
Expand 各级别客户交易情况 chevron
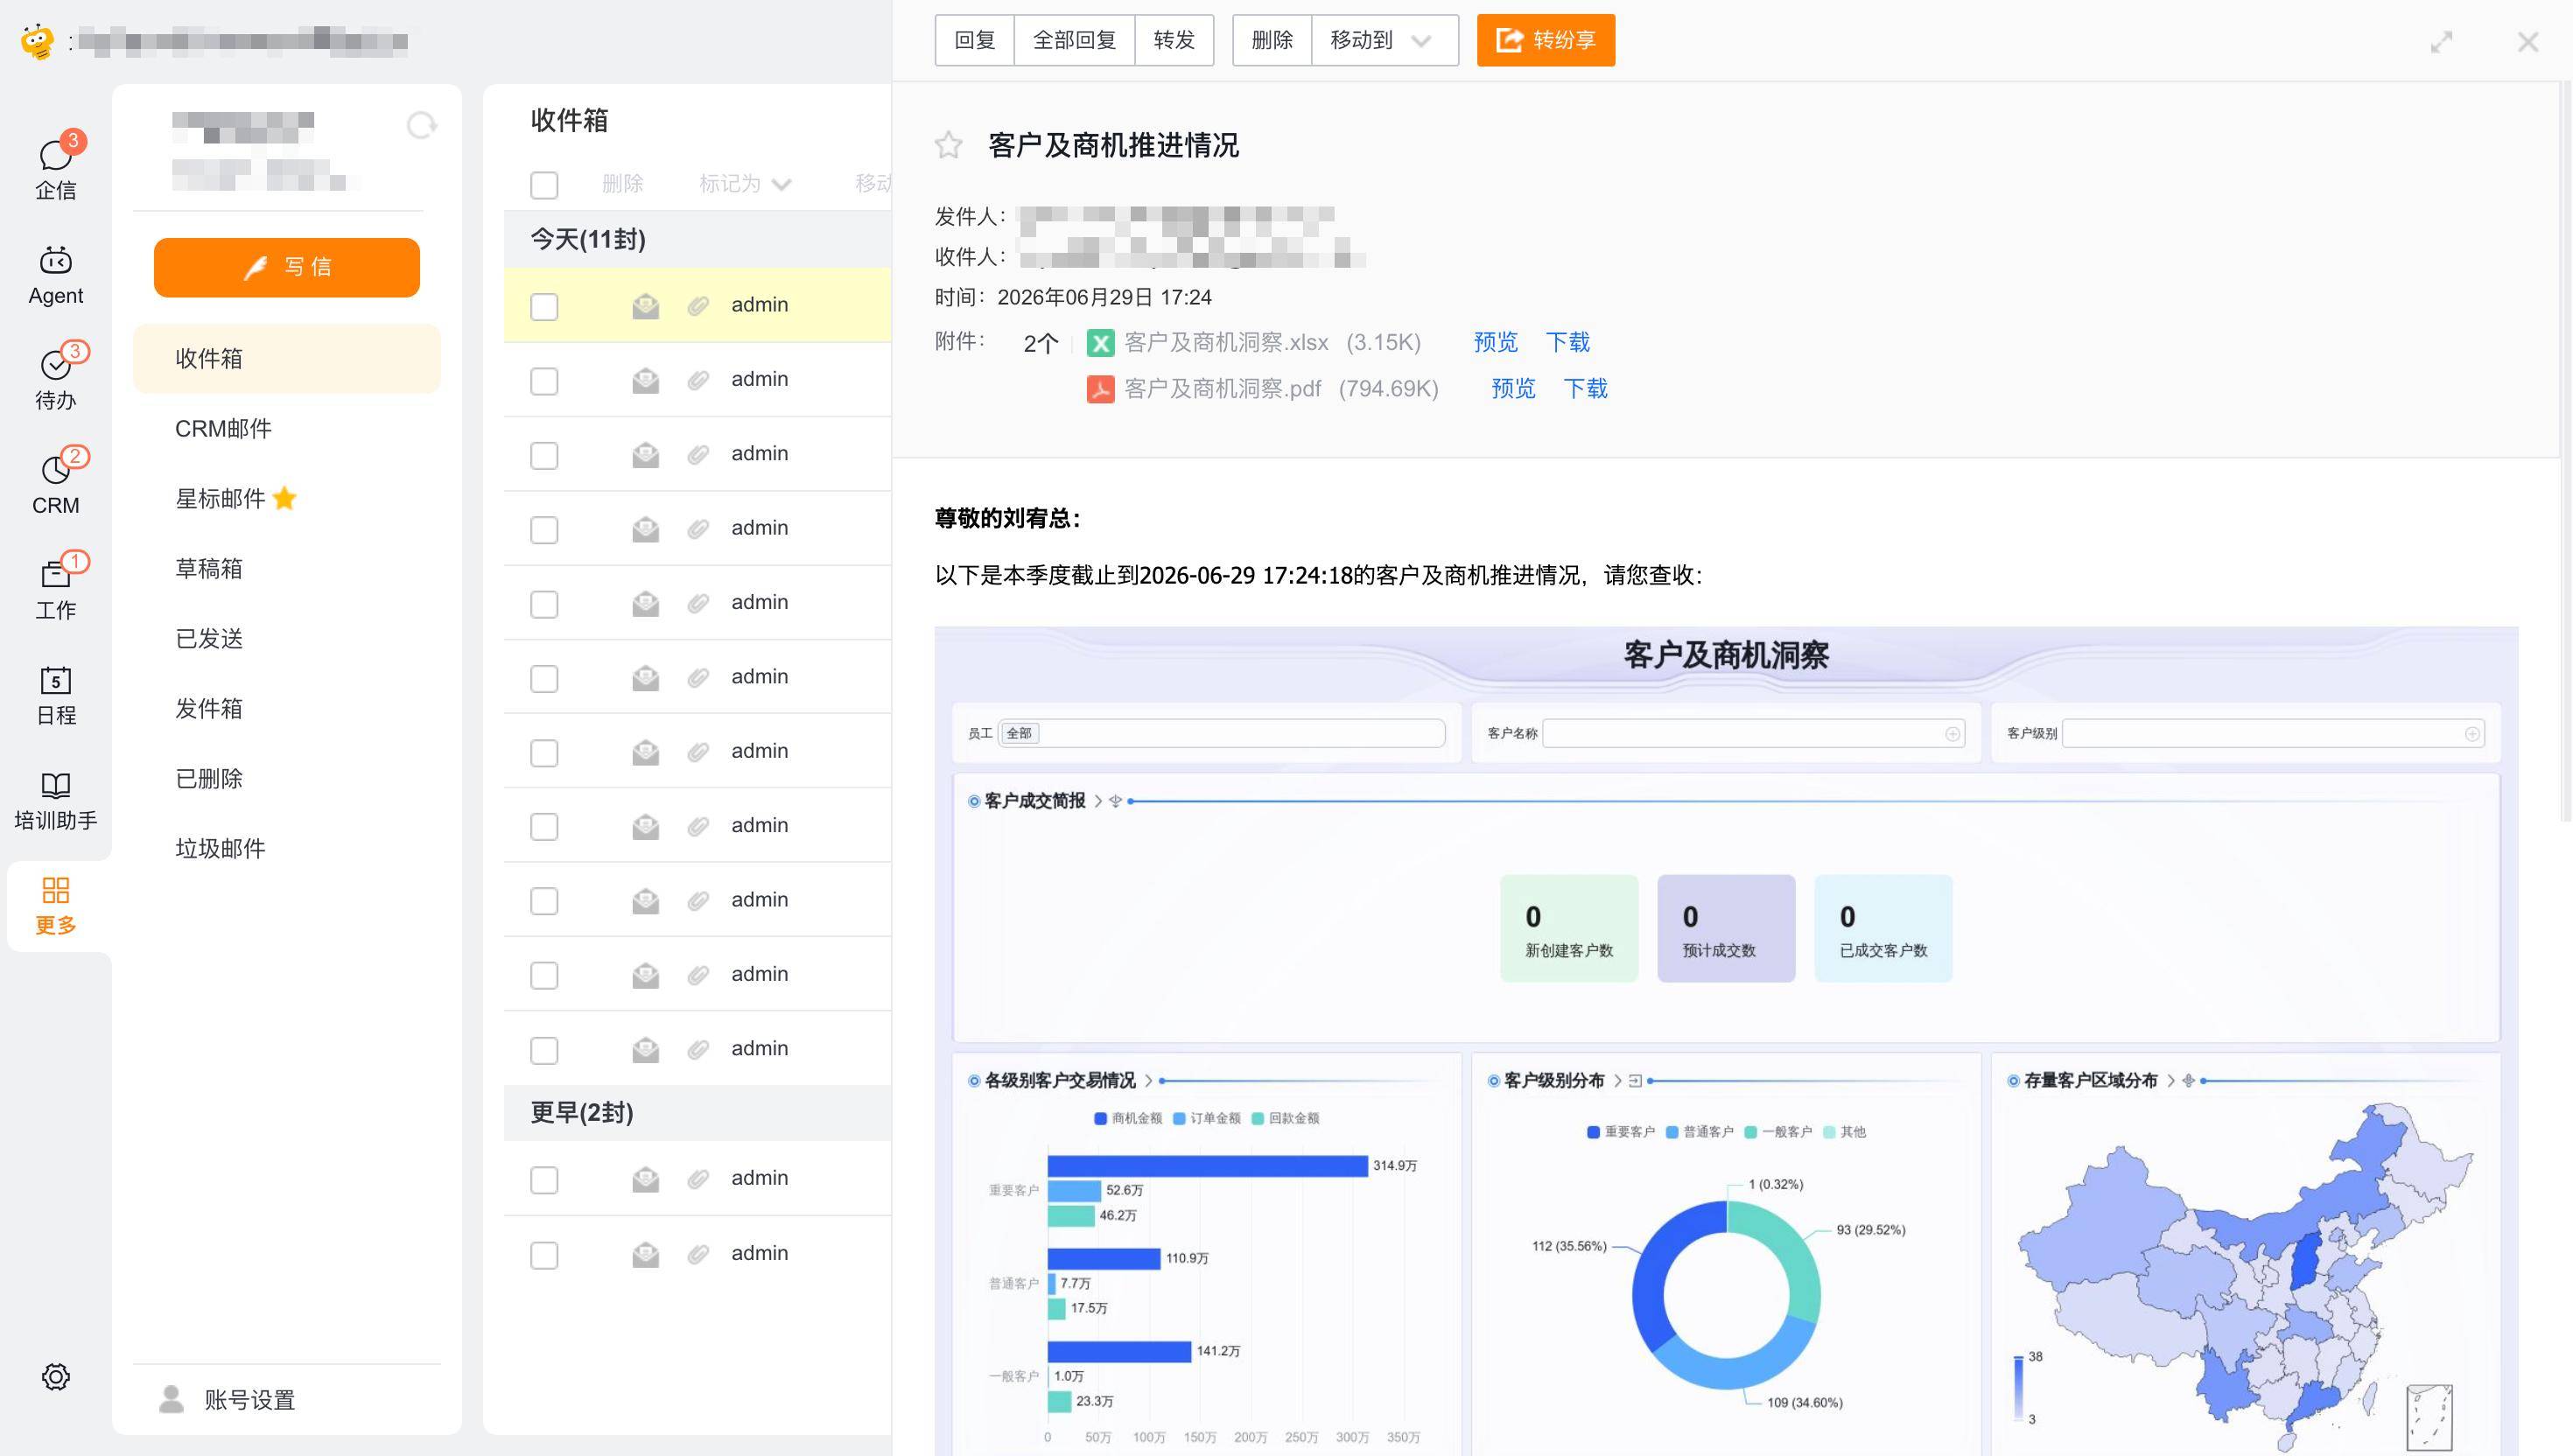point(1148,1080)
